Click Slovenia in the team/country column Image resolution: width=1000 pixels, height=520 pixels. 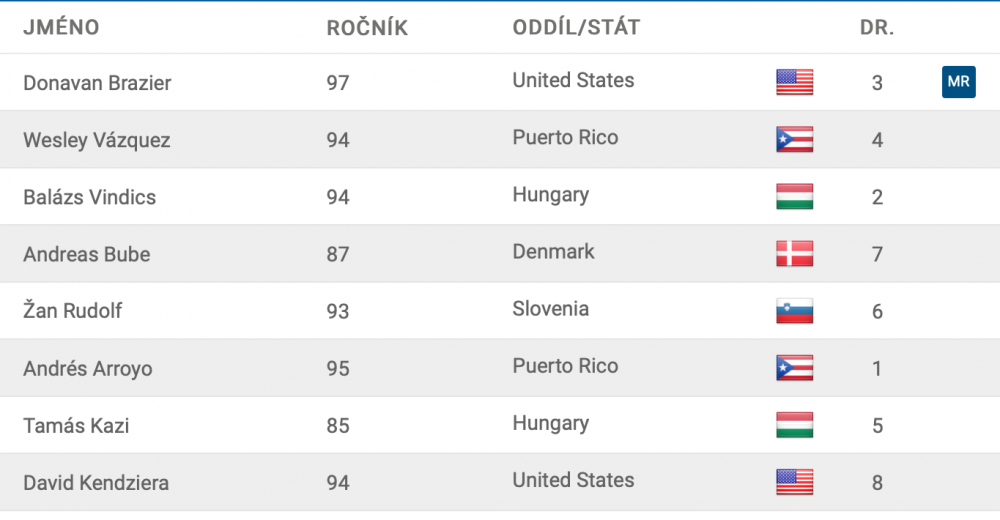click(x=550, y=309)
